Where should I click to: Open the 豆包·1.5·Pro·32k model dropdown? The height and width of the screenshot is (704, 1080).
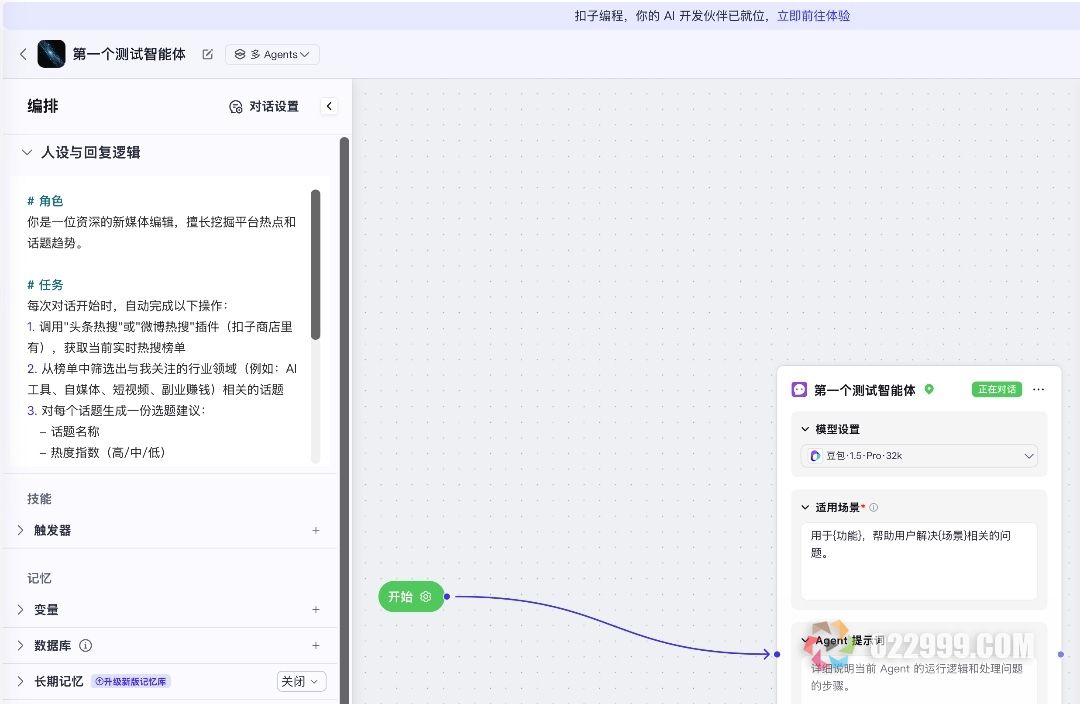(x=919, y=455)
